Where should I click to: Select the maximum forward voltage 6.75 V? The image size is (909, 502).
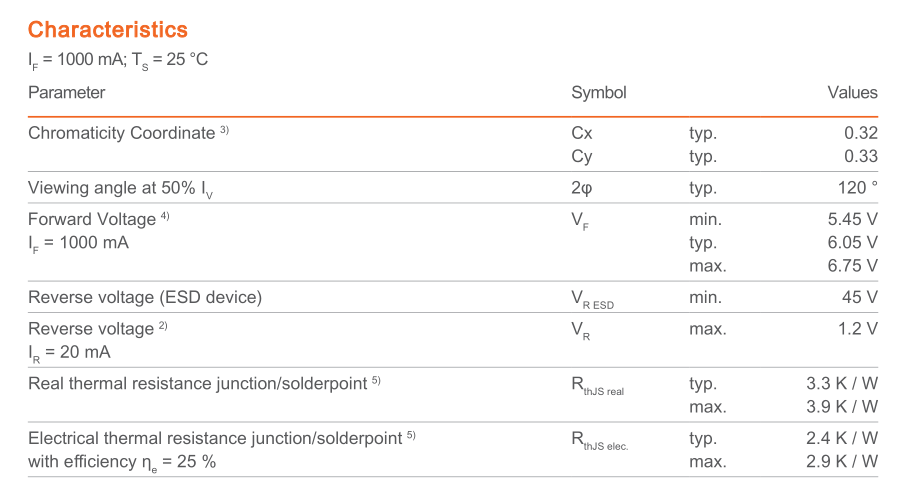[x=852, y=266]
